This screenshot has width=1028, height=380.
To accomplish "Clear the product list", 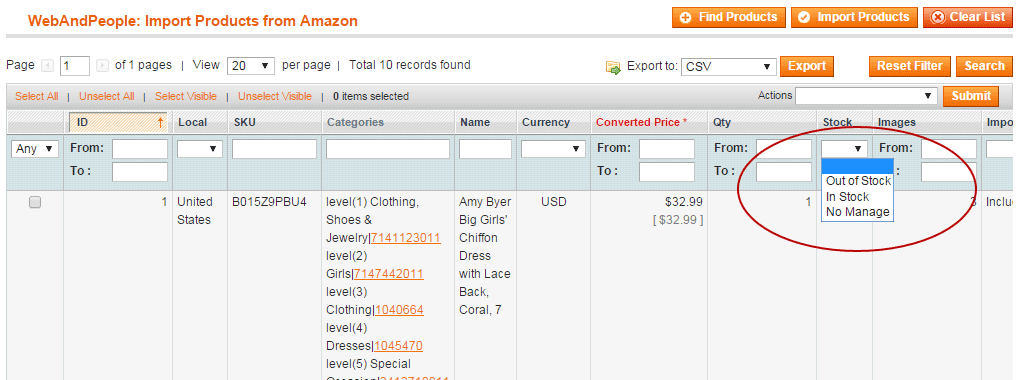I will pos(968,17).
